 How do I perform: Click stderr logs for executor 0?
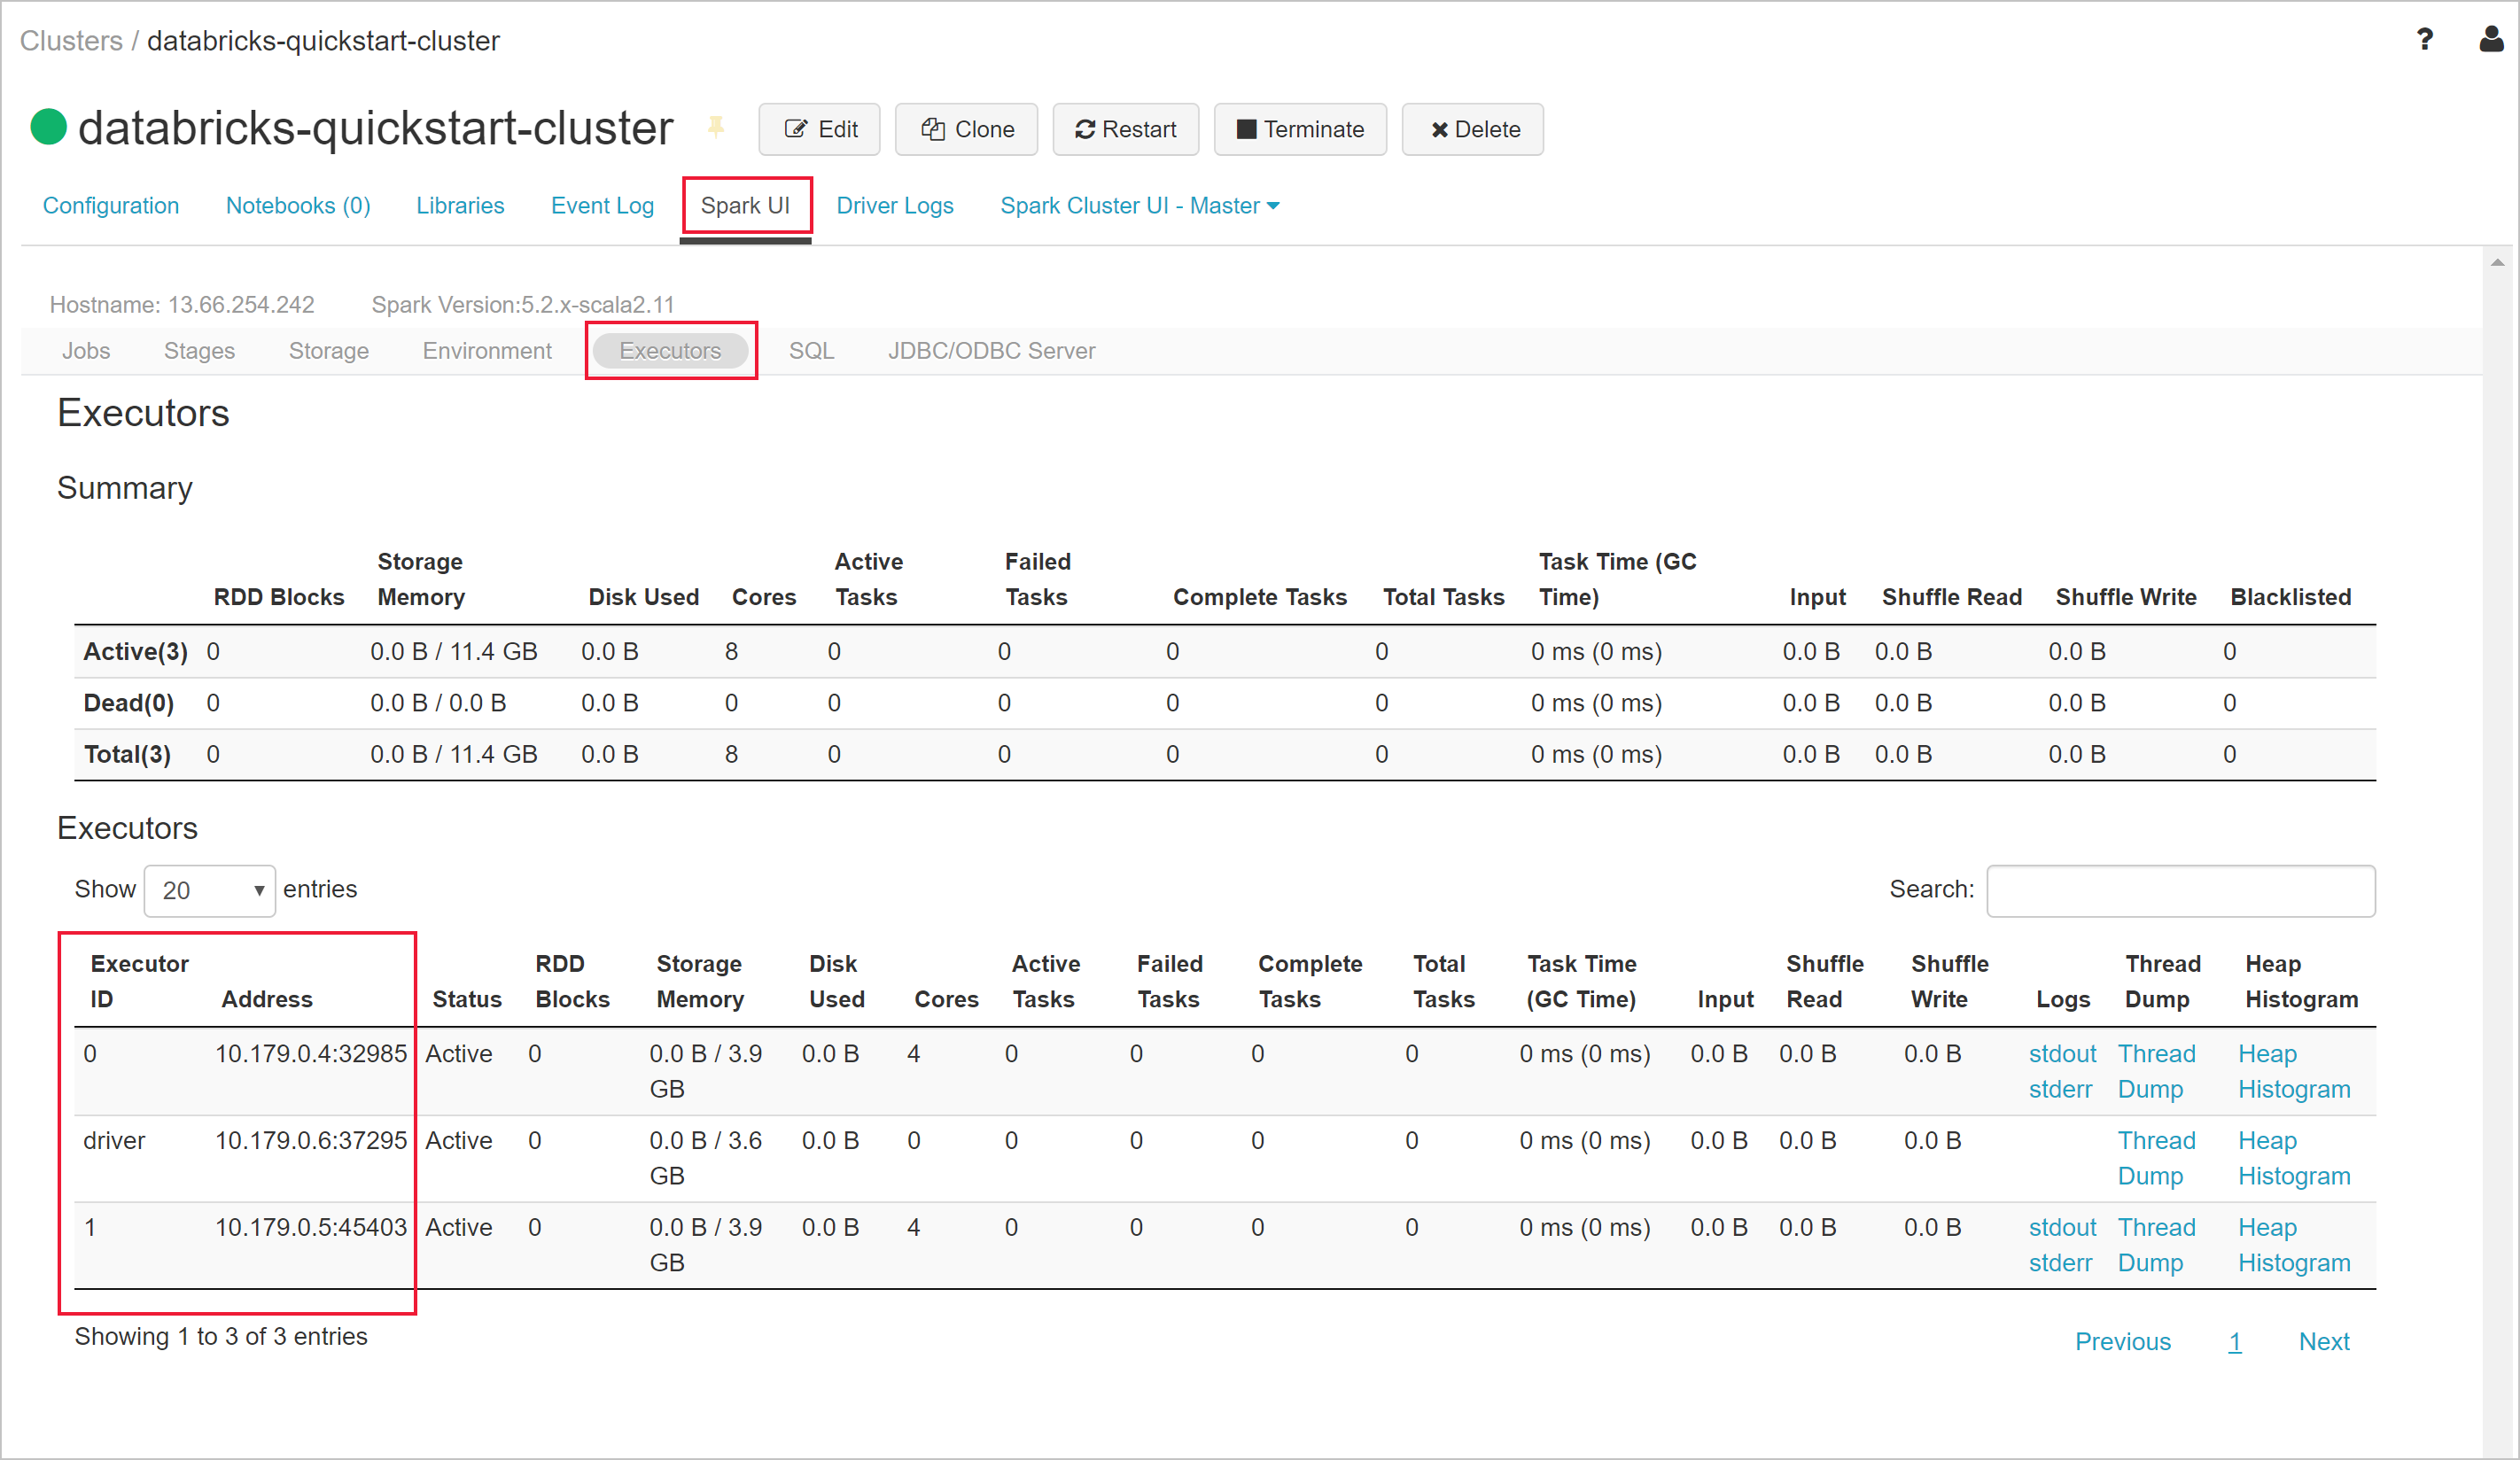click(2059, 1084)
